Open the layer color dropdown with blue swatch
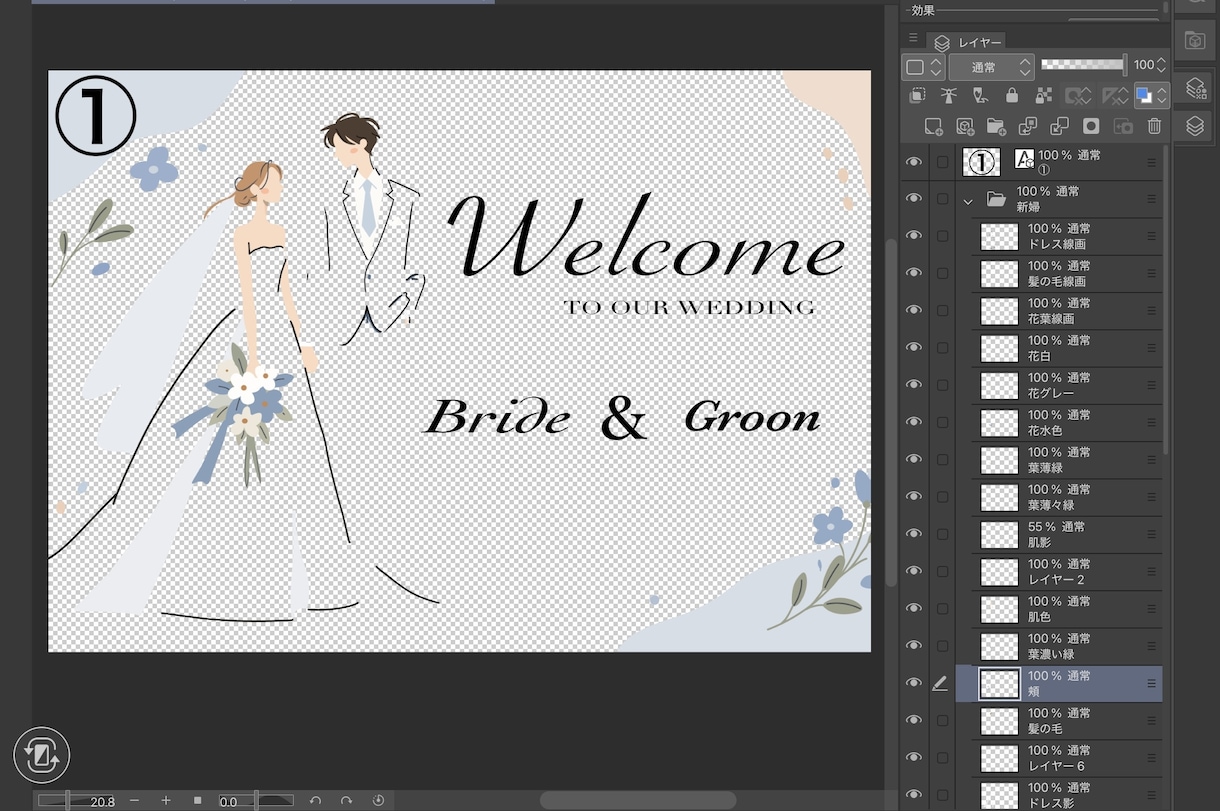Viewport: 1220px width, 811px height. pos(1151,96)
